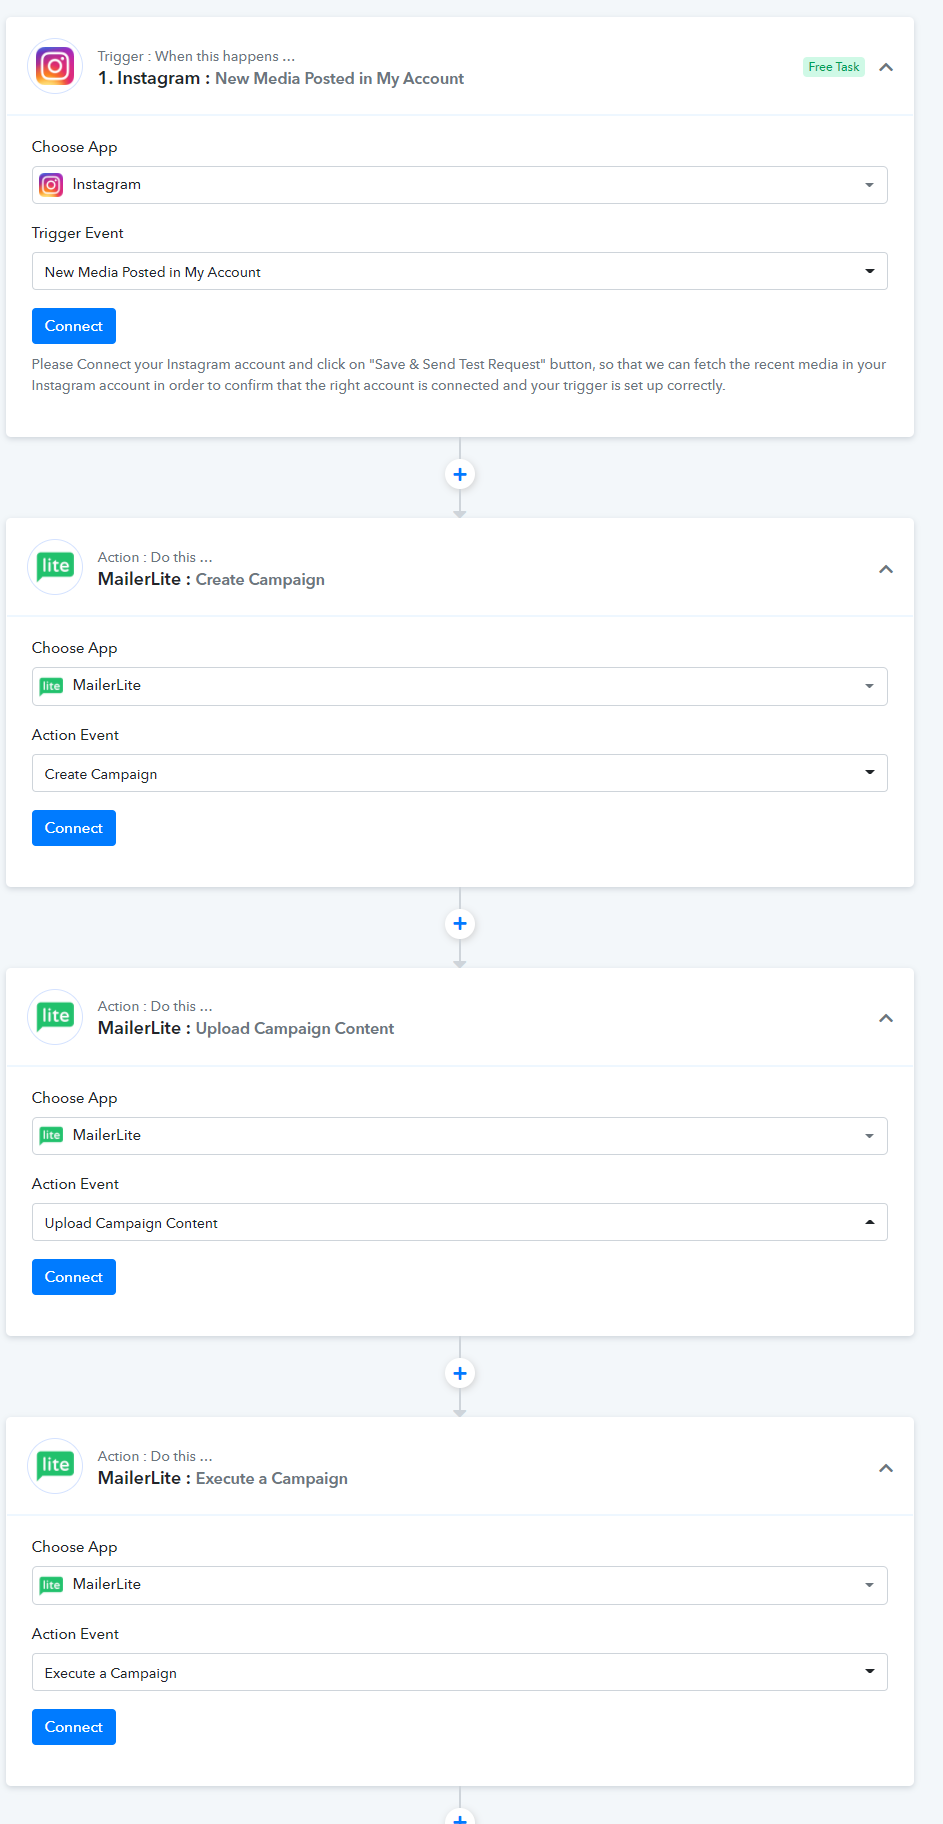The image size is (943, 1824).
Task: Click Connect button in Execute a Campaign step
Action: click(74, 1727)
